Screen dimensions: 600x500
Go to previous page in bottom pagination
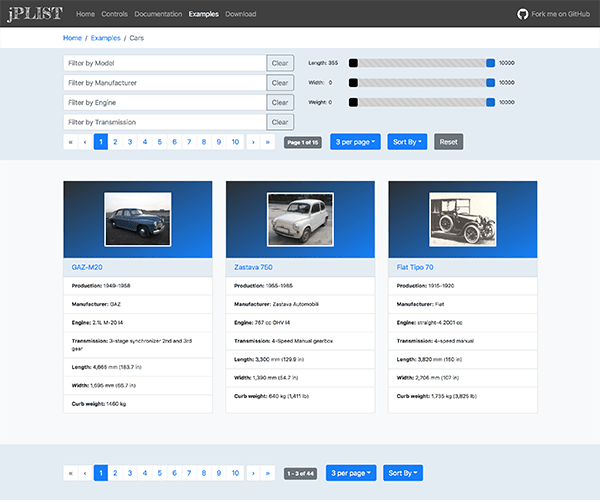(85, 473)
